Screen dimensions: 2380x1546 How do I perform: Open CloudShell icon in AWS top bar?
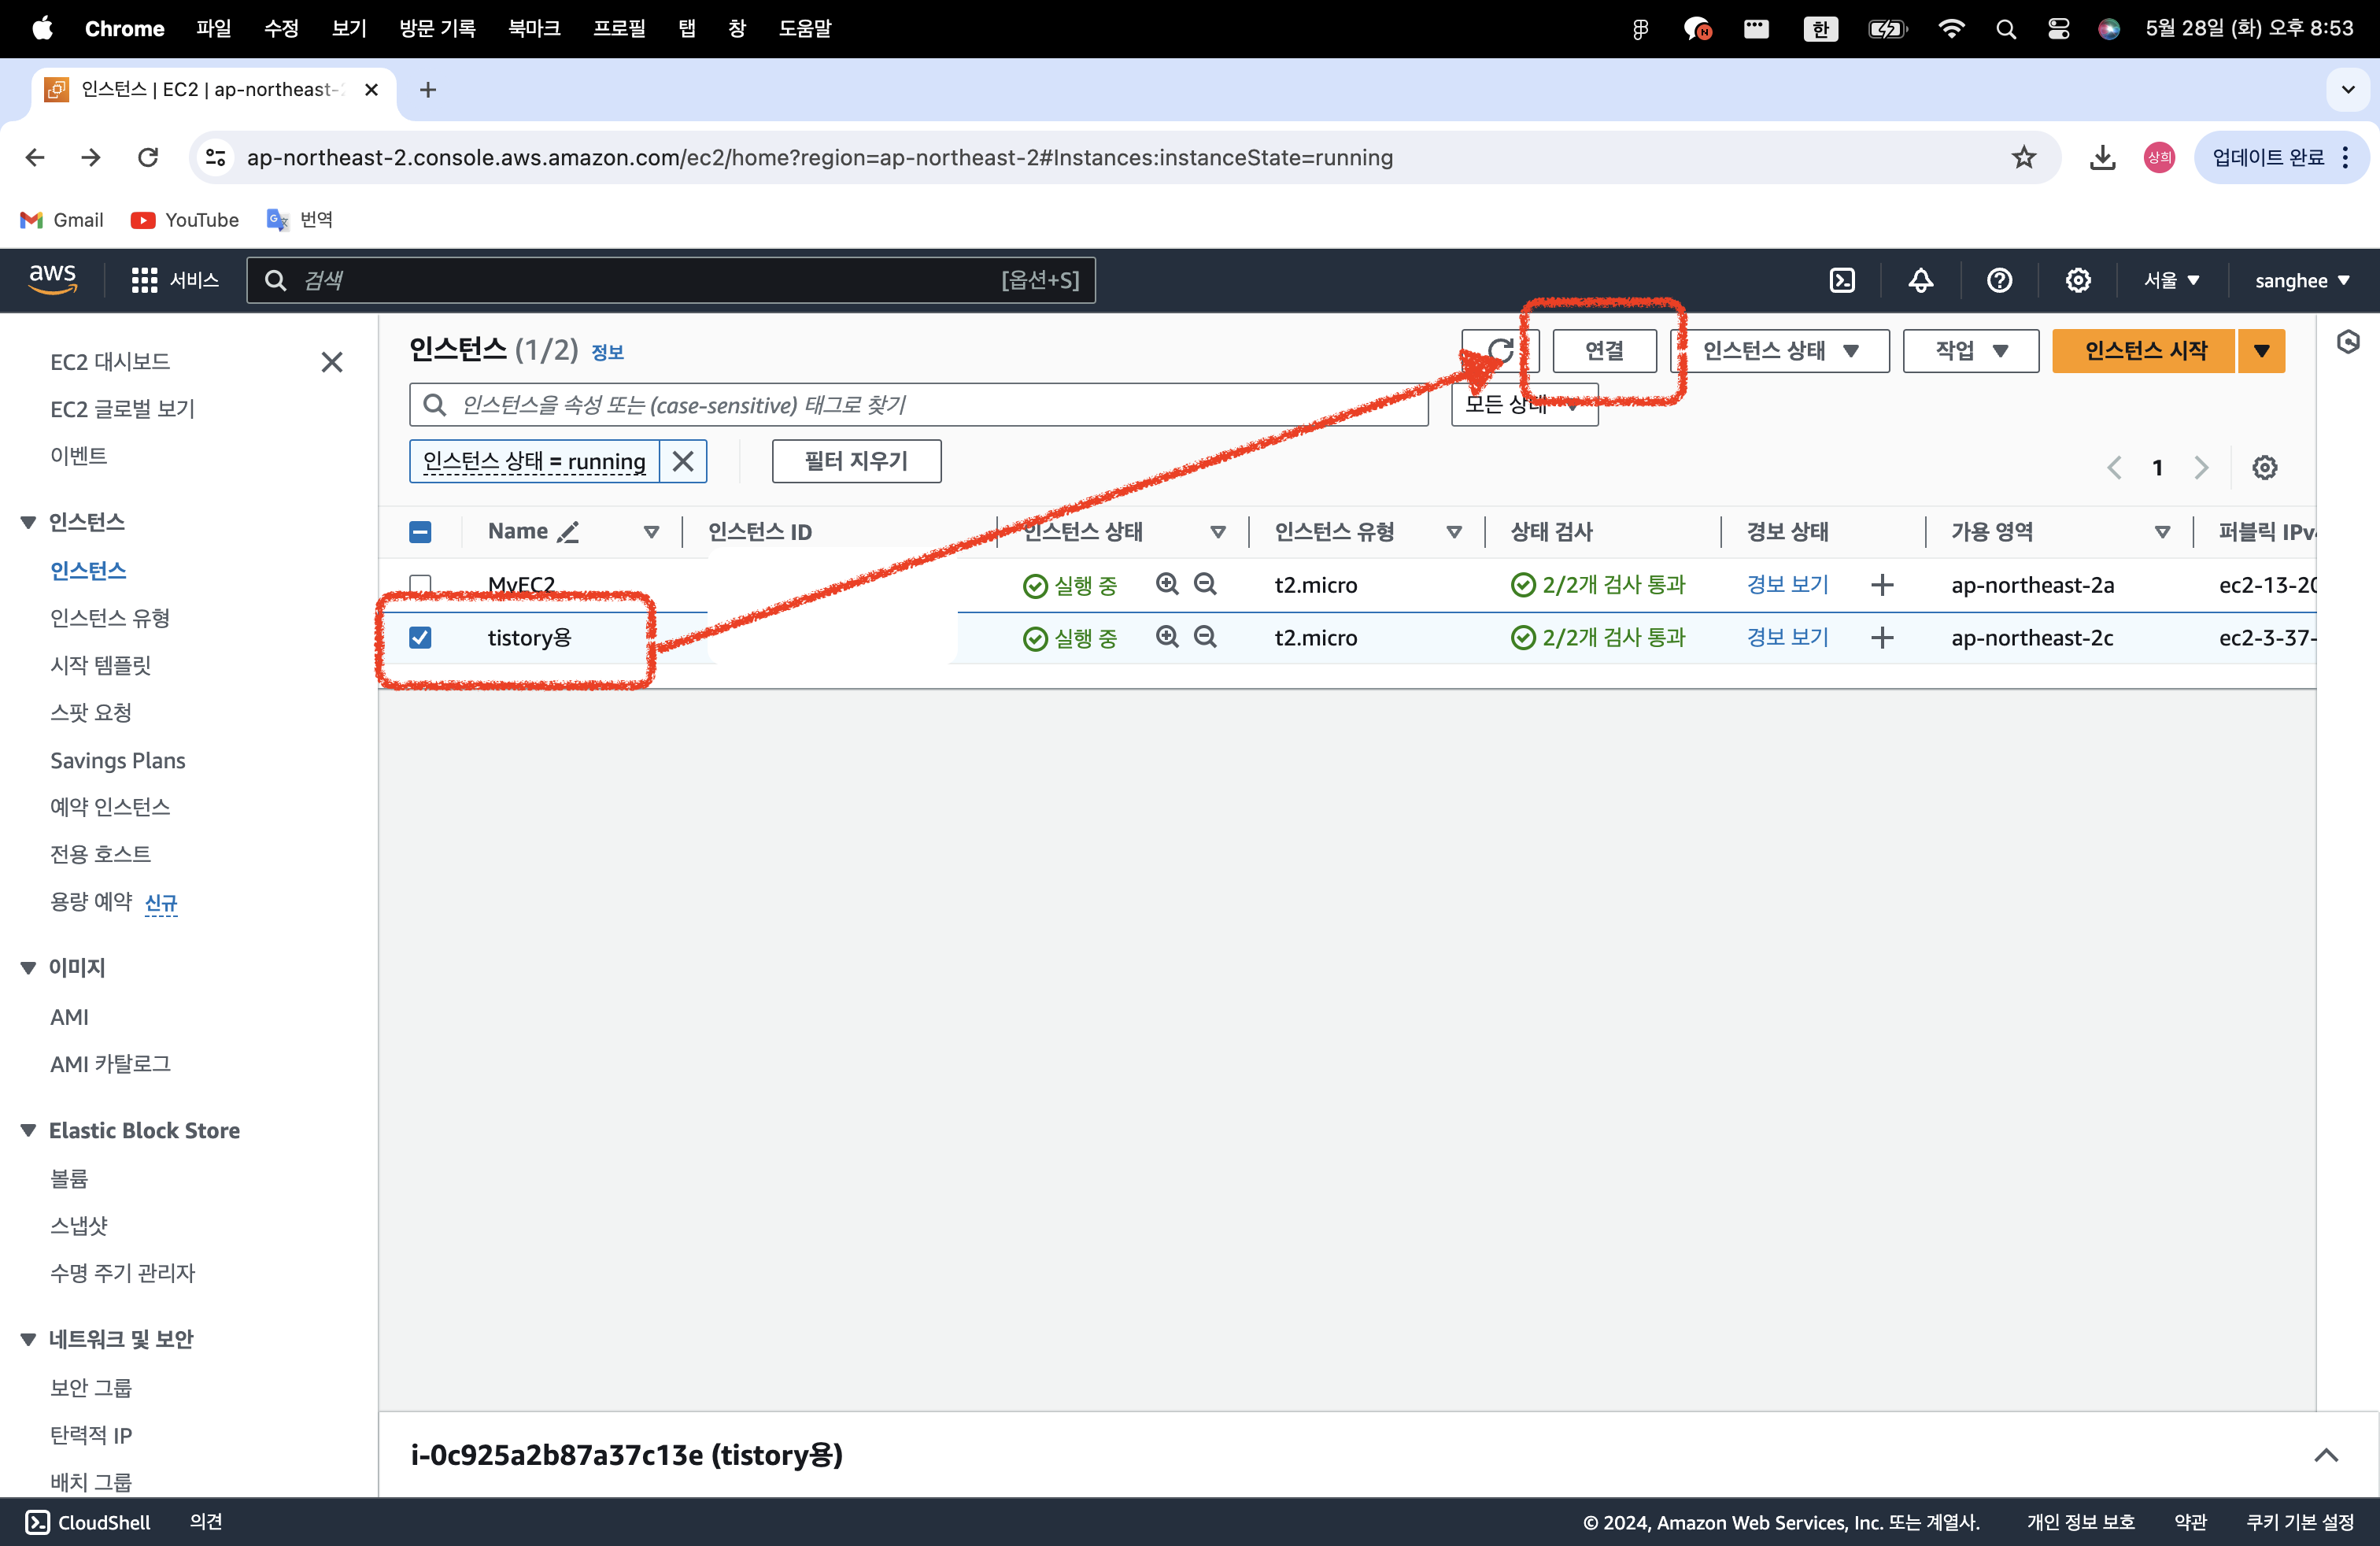click(1841, 281)
